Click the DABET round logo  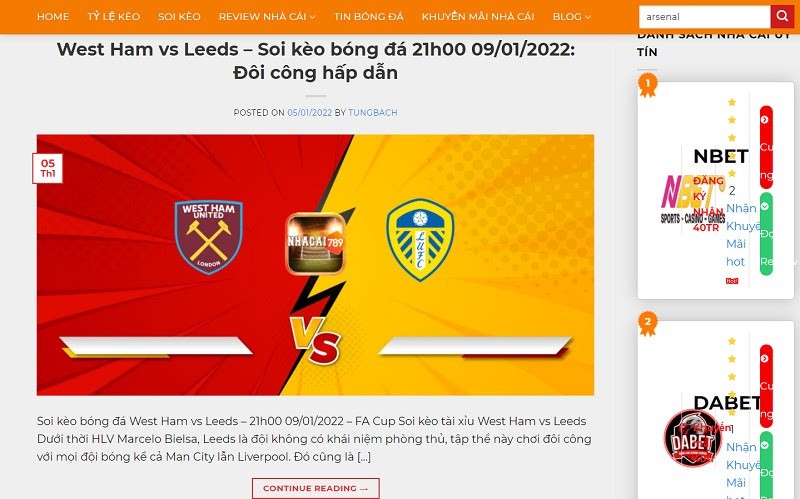pyautogui.click(x=693, y=438)
